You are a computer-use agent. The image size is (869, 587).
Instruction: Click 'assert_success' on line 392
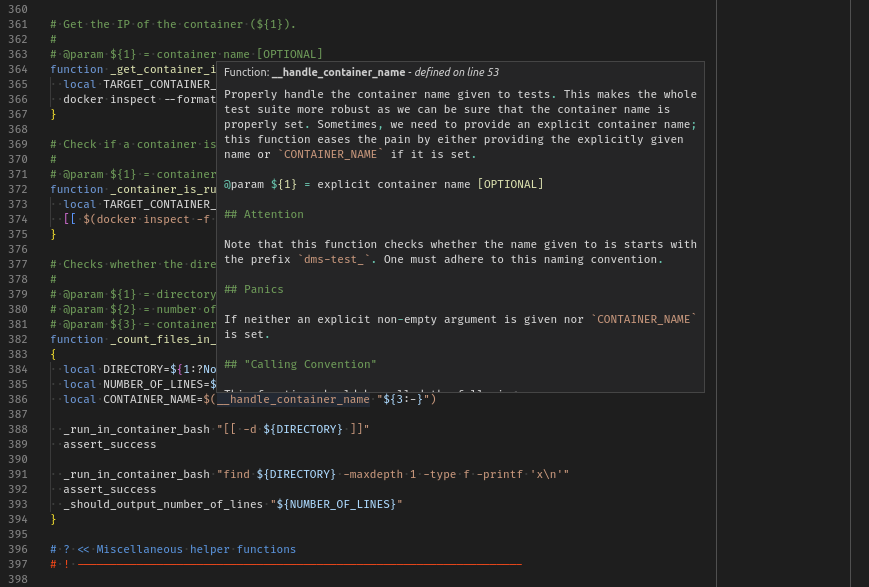pos(110,489)
